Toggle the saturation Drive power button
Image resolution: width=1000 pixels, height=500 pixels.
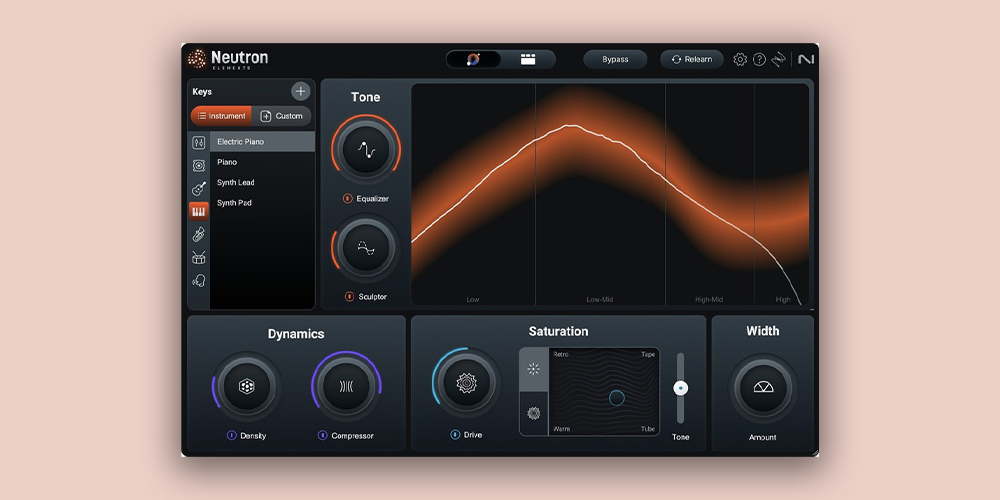click(454, 435)
